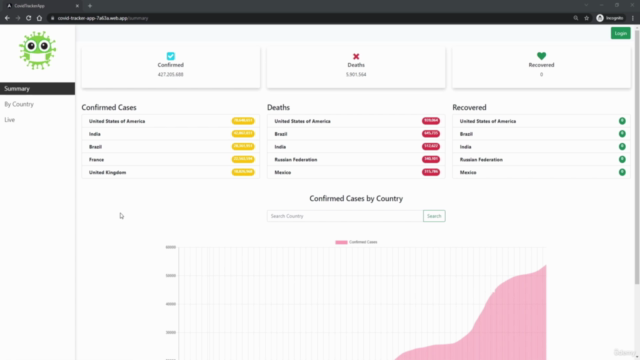
Task: Click confirmed count badge for Brazil
Action: [243, 146]
